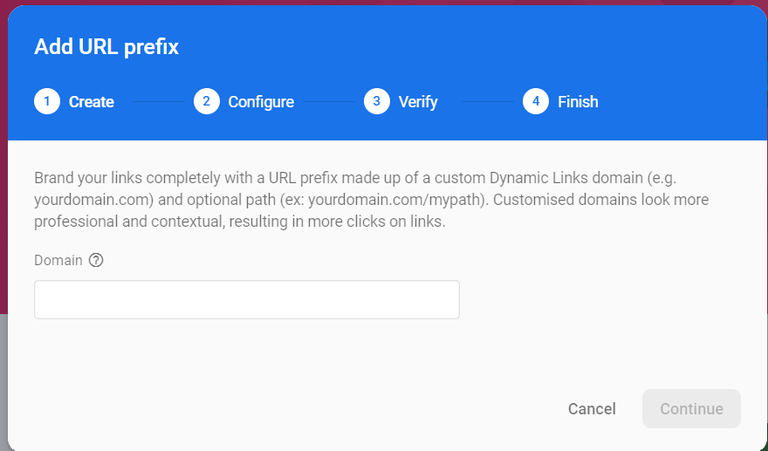768x451 pixels.
Task: Click the step 3 number circle
Action: [377, 102]
